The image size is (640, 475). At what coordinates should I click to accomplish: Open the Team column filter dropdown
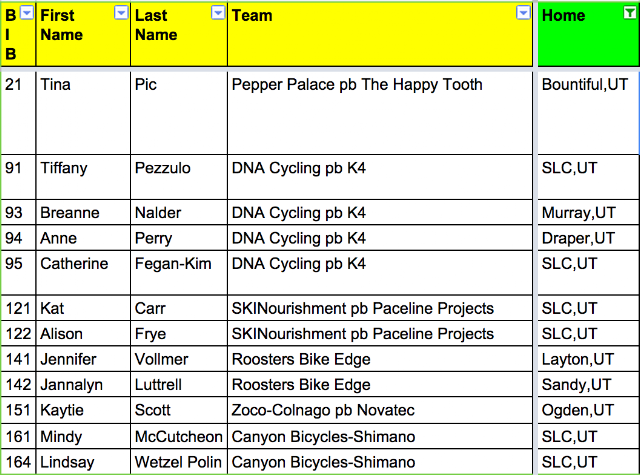click(523, 13)
